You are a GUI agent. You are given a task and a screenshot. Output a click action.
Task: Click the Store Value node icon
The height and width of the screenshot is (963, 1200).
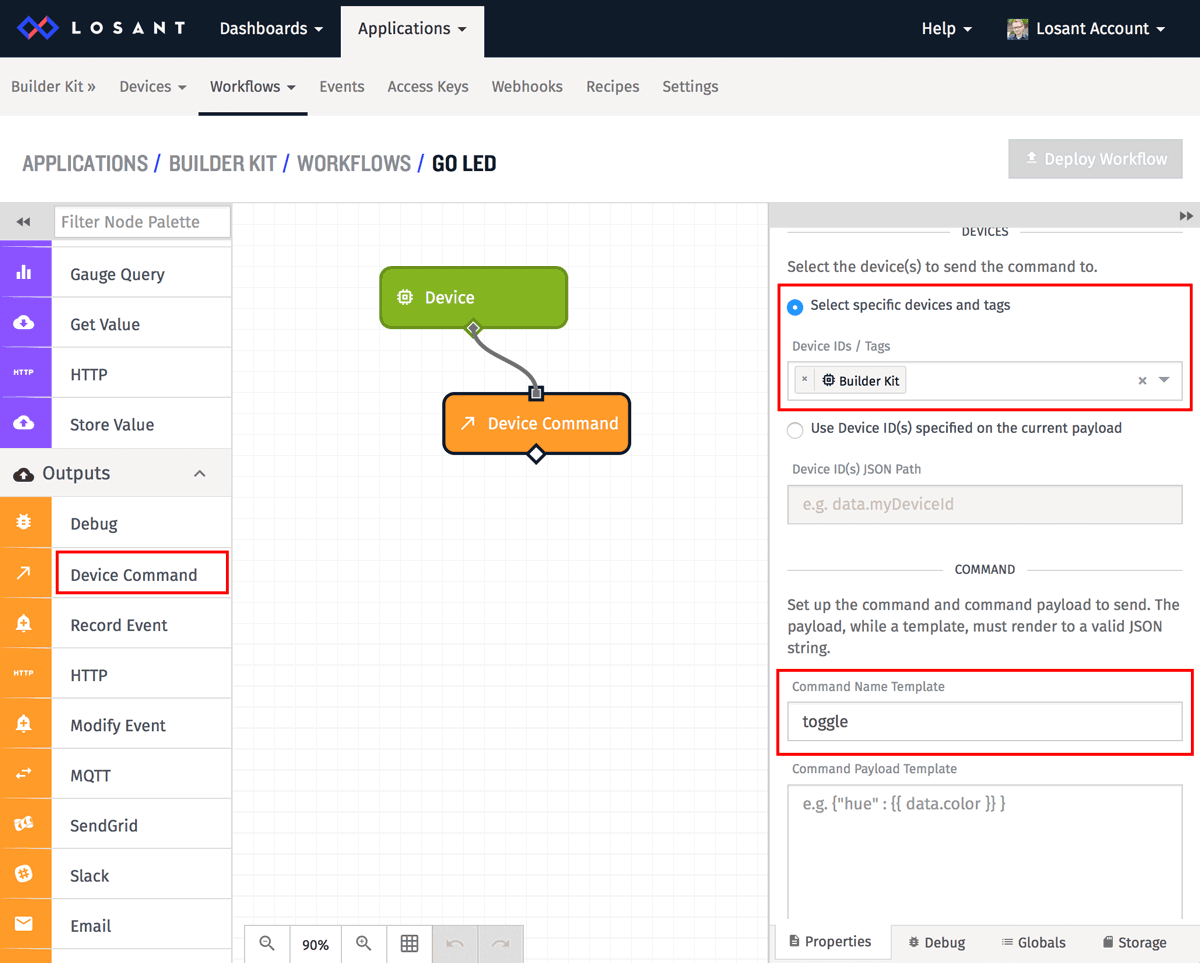[x=25, y=423]
